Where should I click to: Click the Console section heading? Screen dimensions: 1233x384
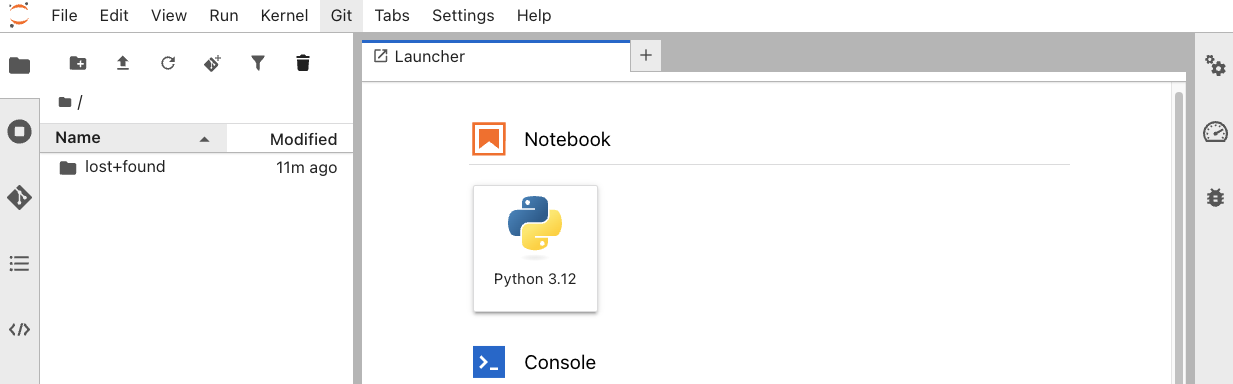point(560,362)
